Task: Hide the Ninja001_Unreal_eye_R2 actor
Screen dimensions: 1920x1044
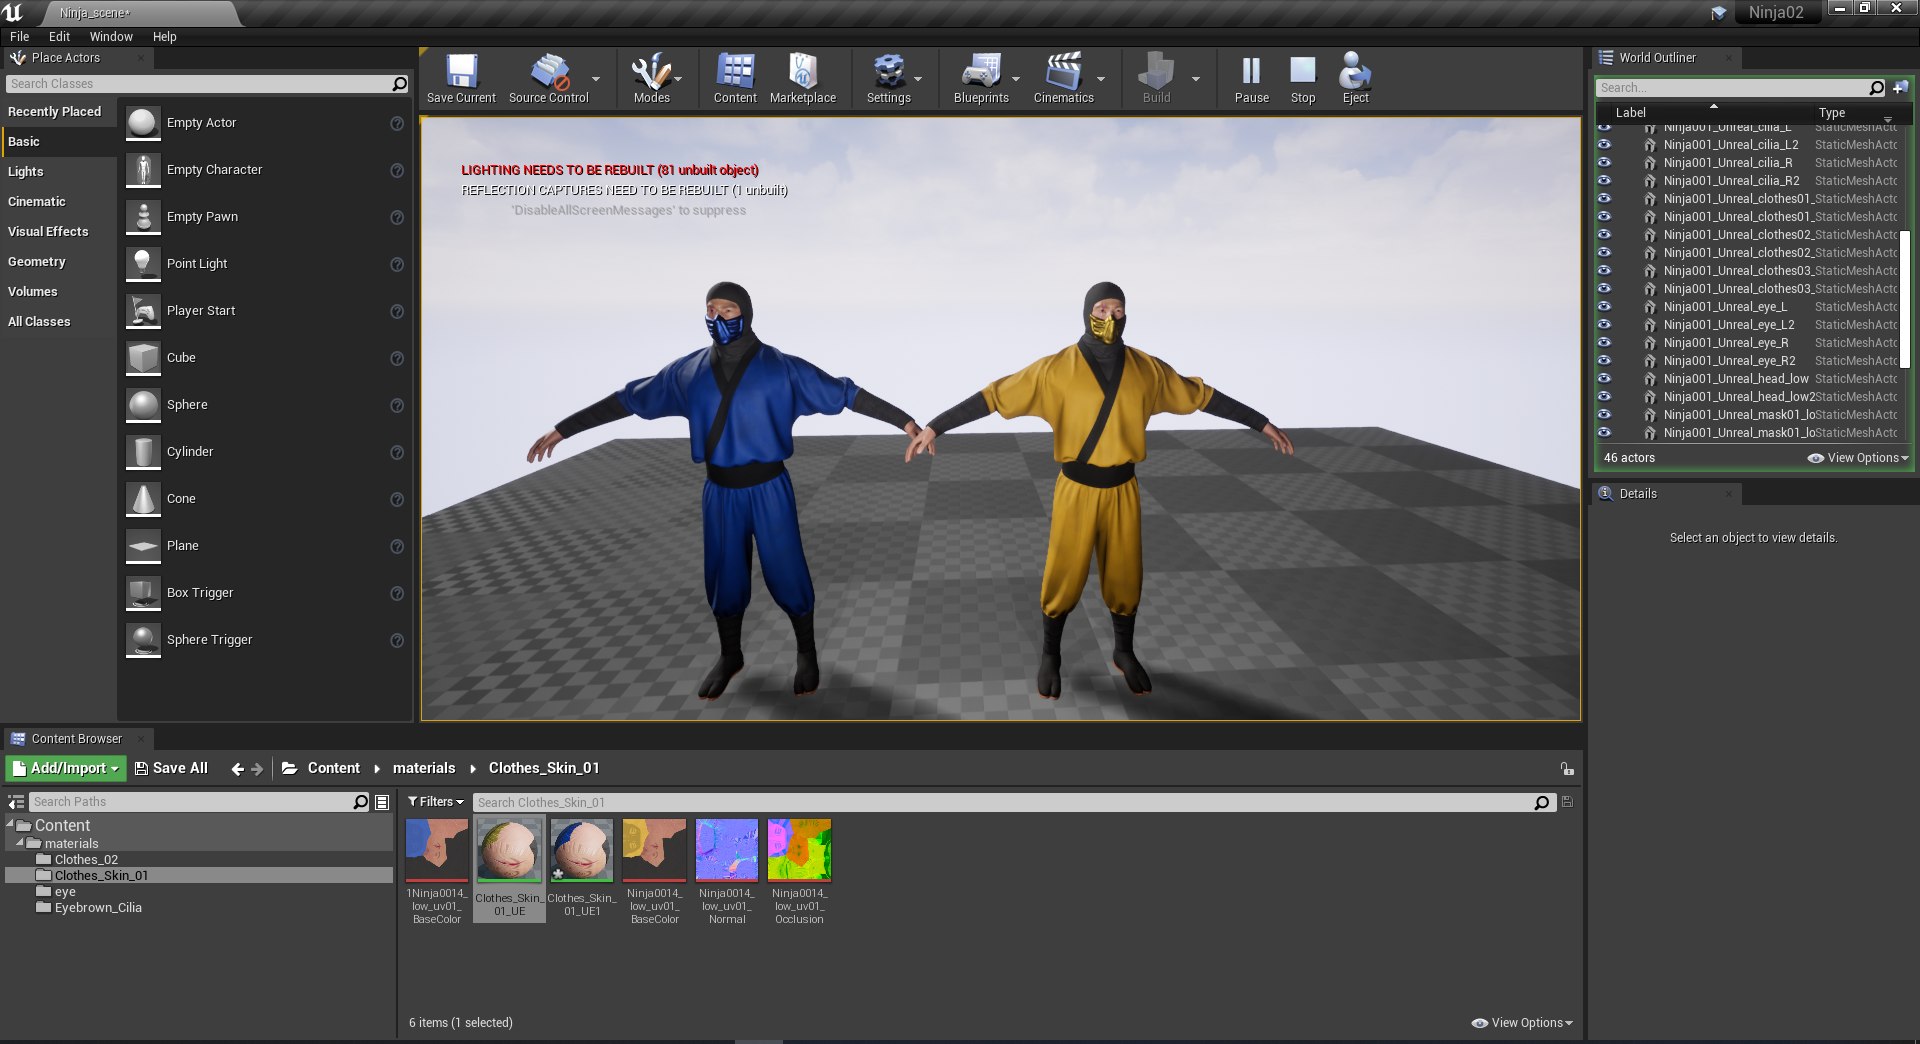Action: (x=1604, y=360)
